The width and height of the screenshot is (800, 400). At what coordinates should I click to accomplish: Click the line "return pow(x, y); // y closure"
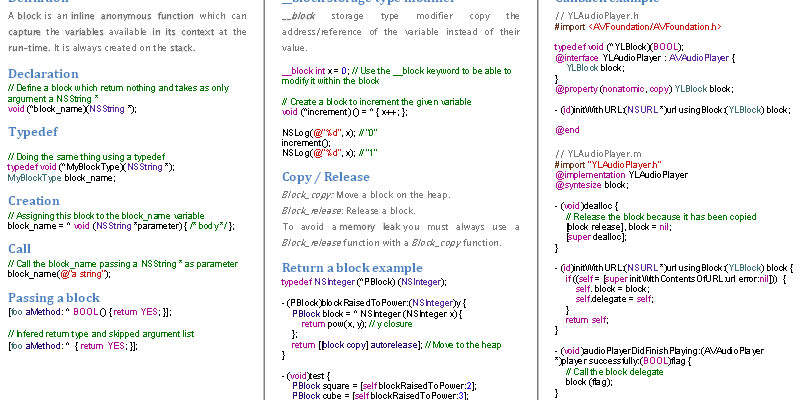click(357, 324)
